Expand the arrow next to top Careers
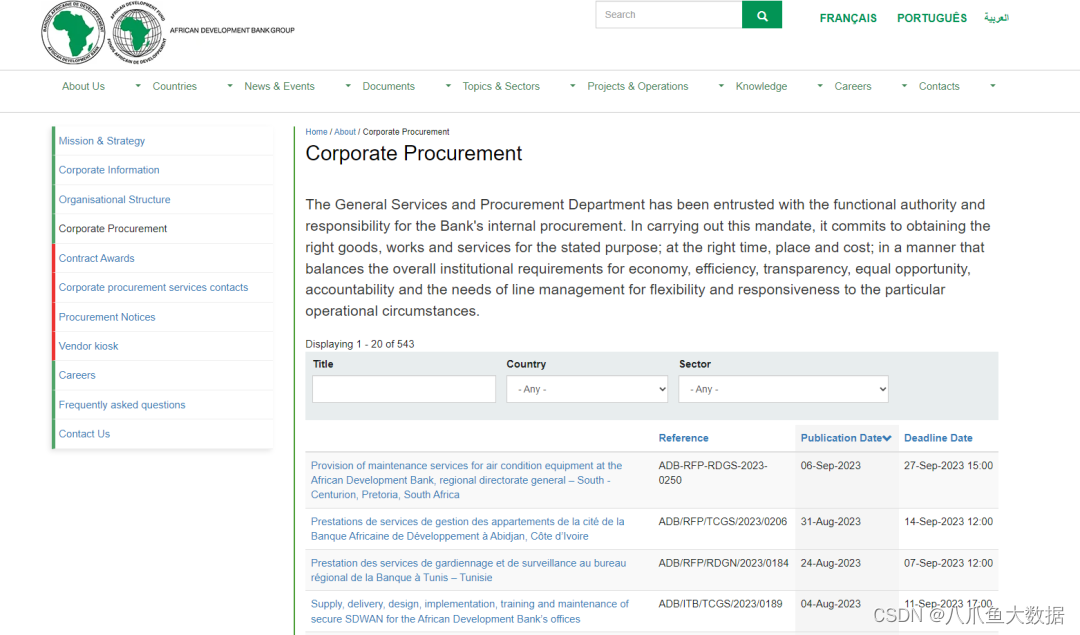Viewport: 1080px width, 635px height. point(904,86)
